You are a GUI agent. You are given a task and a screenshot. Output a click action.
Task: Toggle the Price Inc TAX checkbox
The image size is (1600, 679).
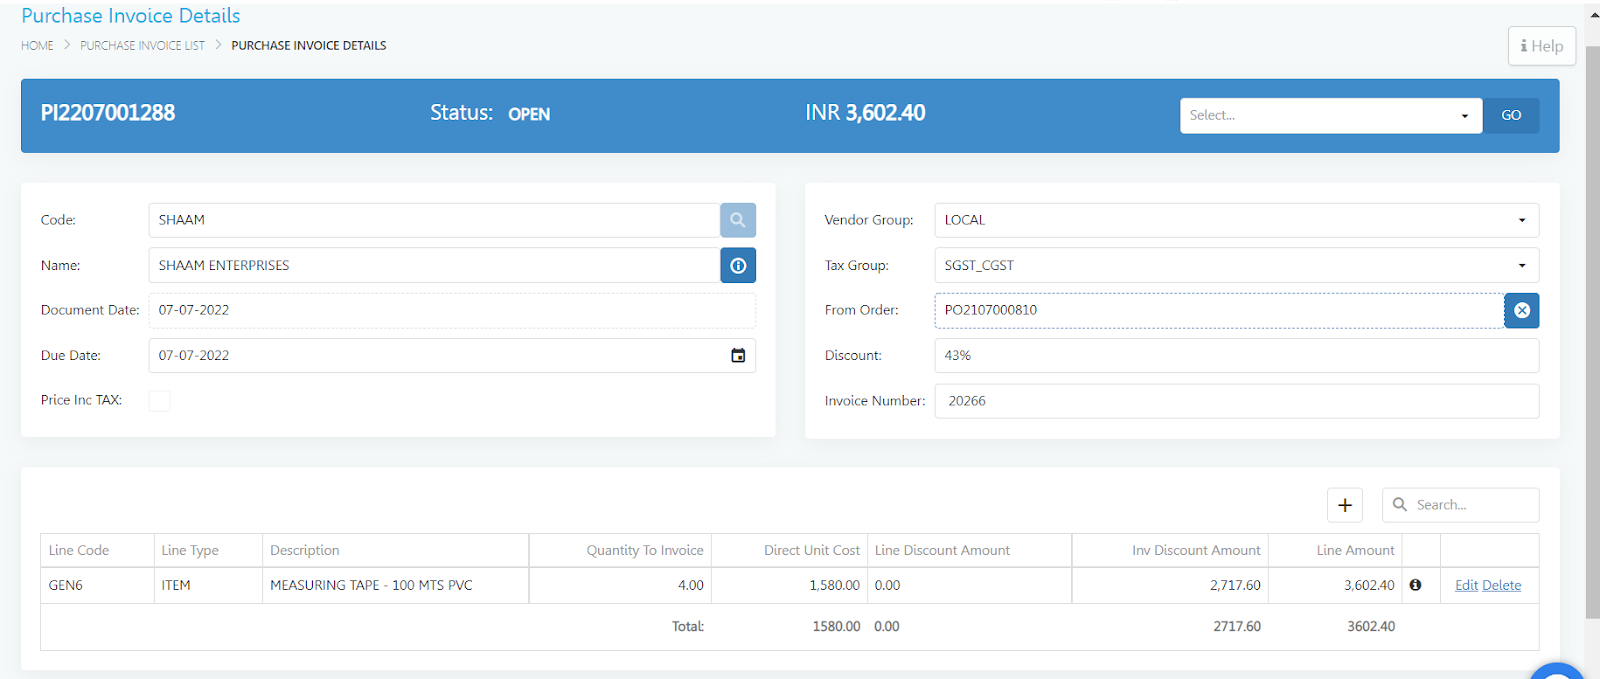click(159, 400)
